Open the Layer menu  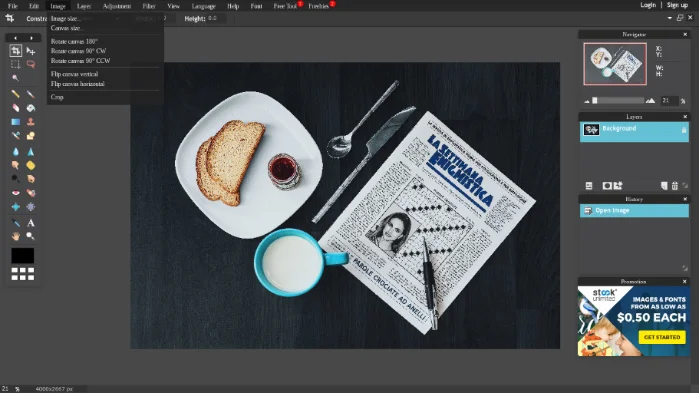point(83,6)
